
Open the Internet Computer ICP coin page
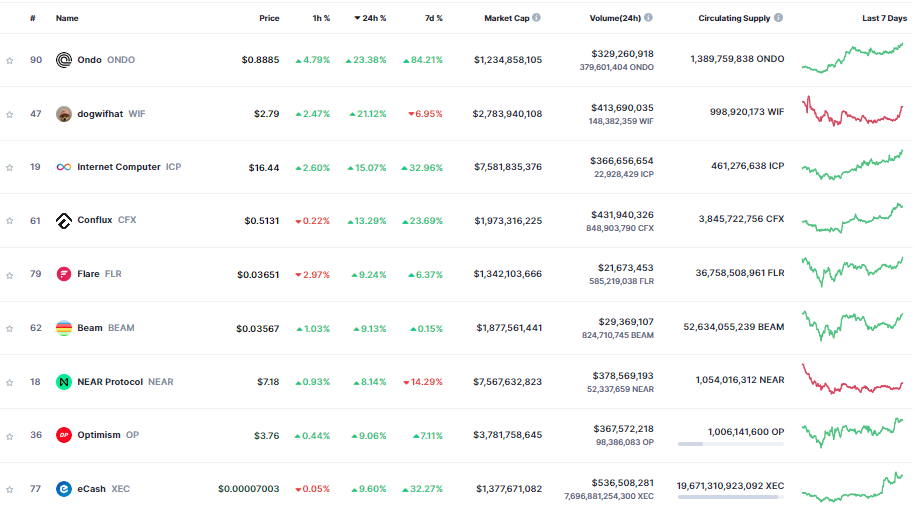click(x=119, y=167)
